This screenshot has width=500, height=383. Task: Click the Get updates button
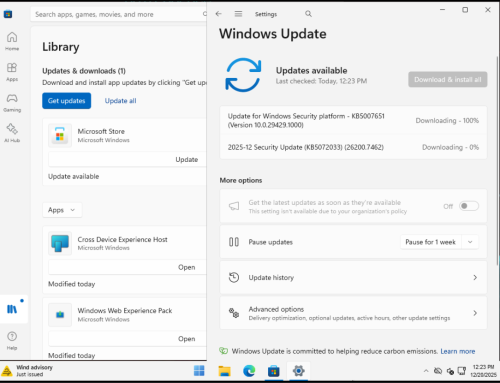(66, 101)
